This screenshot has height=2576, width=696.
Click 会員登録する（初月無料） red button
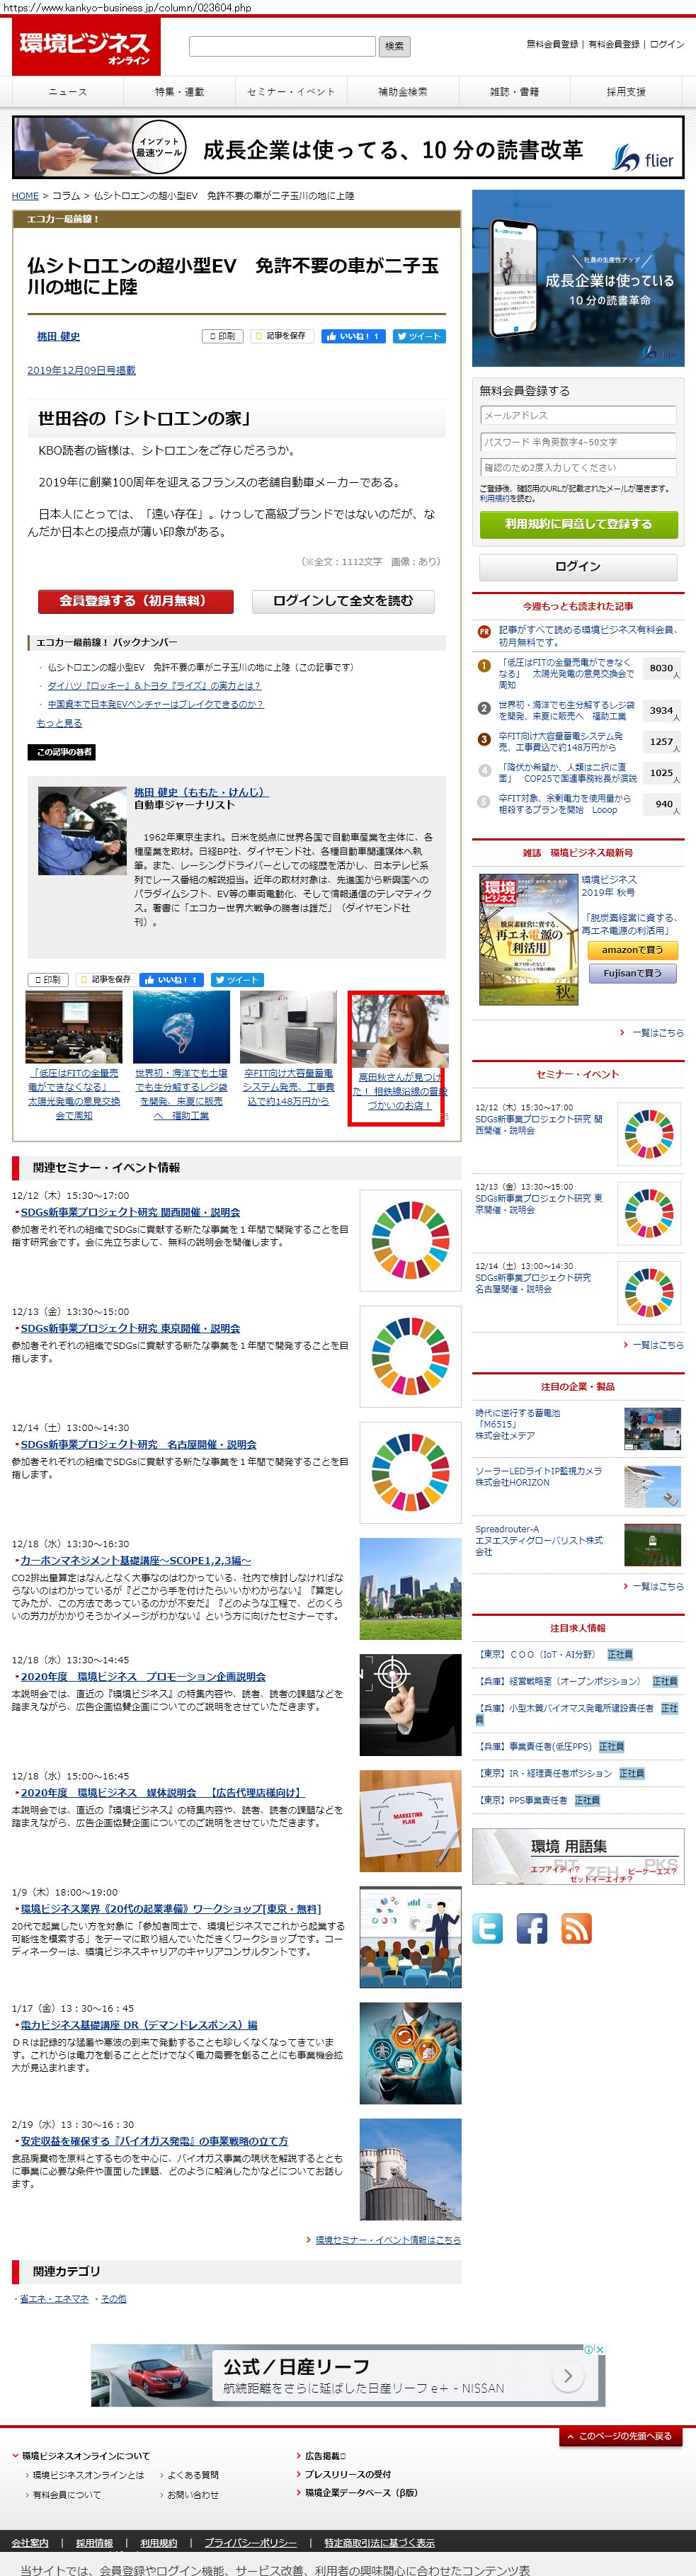click(135, 601)
